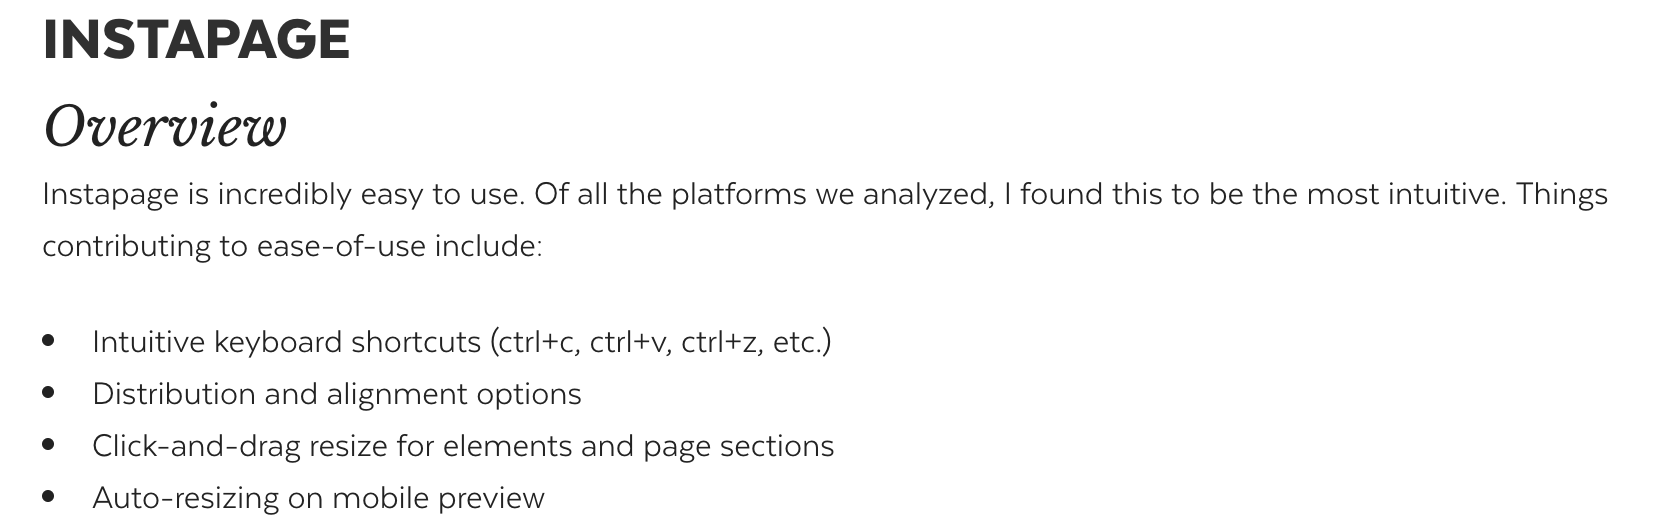Screen dimensions: 1664x530
Task: Click the bullet dot before "Distribution and alignment"
Action: coord(49,393)
